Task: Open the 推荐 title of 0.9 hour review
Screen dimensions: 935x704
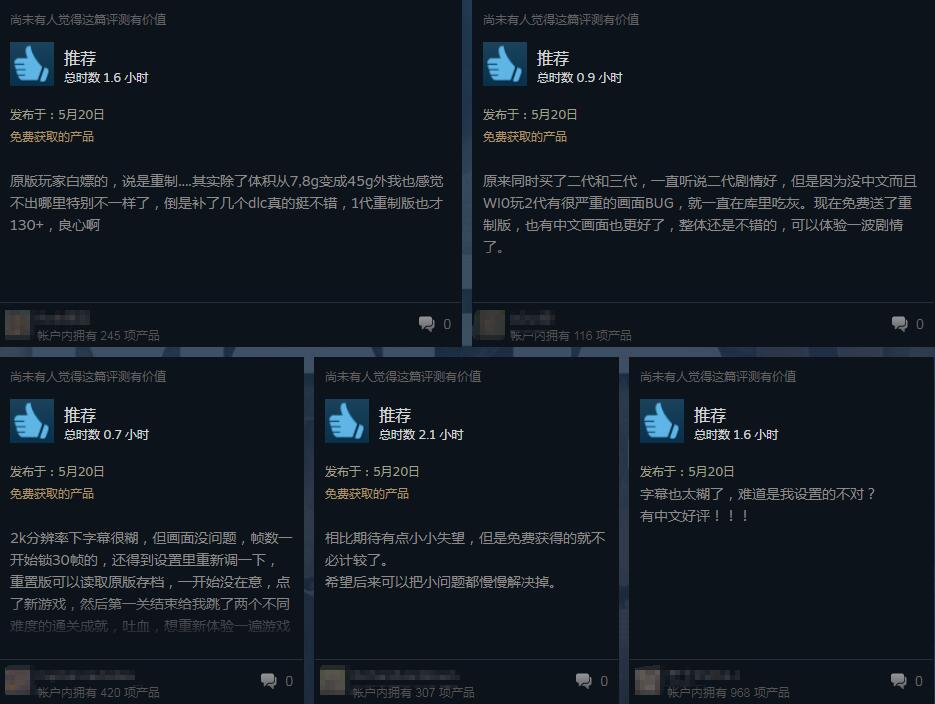Action: (553, 58)
